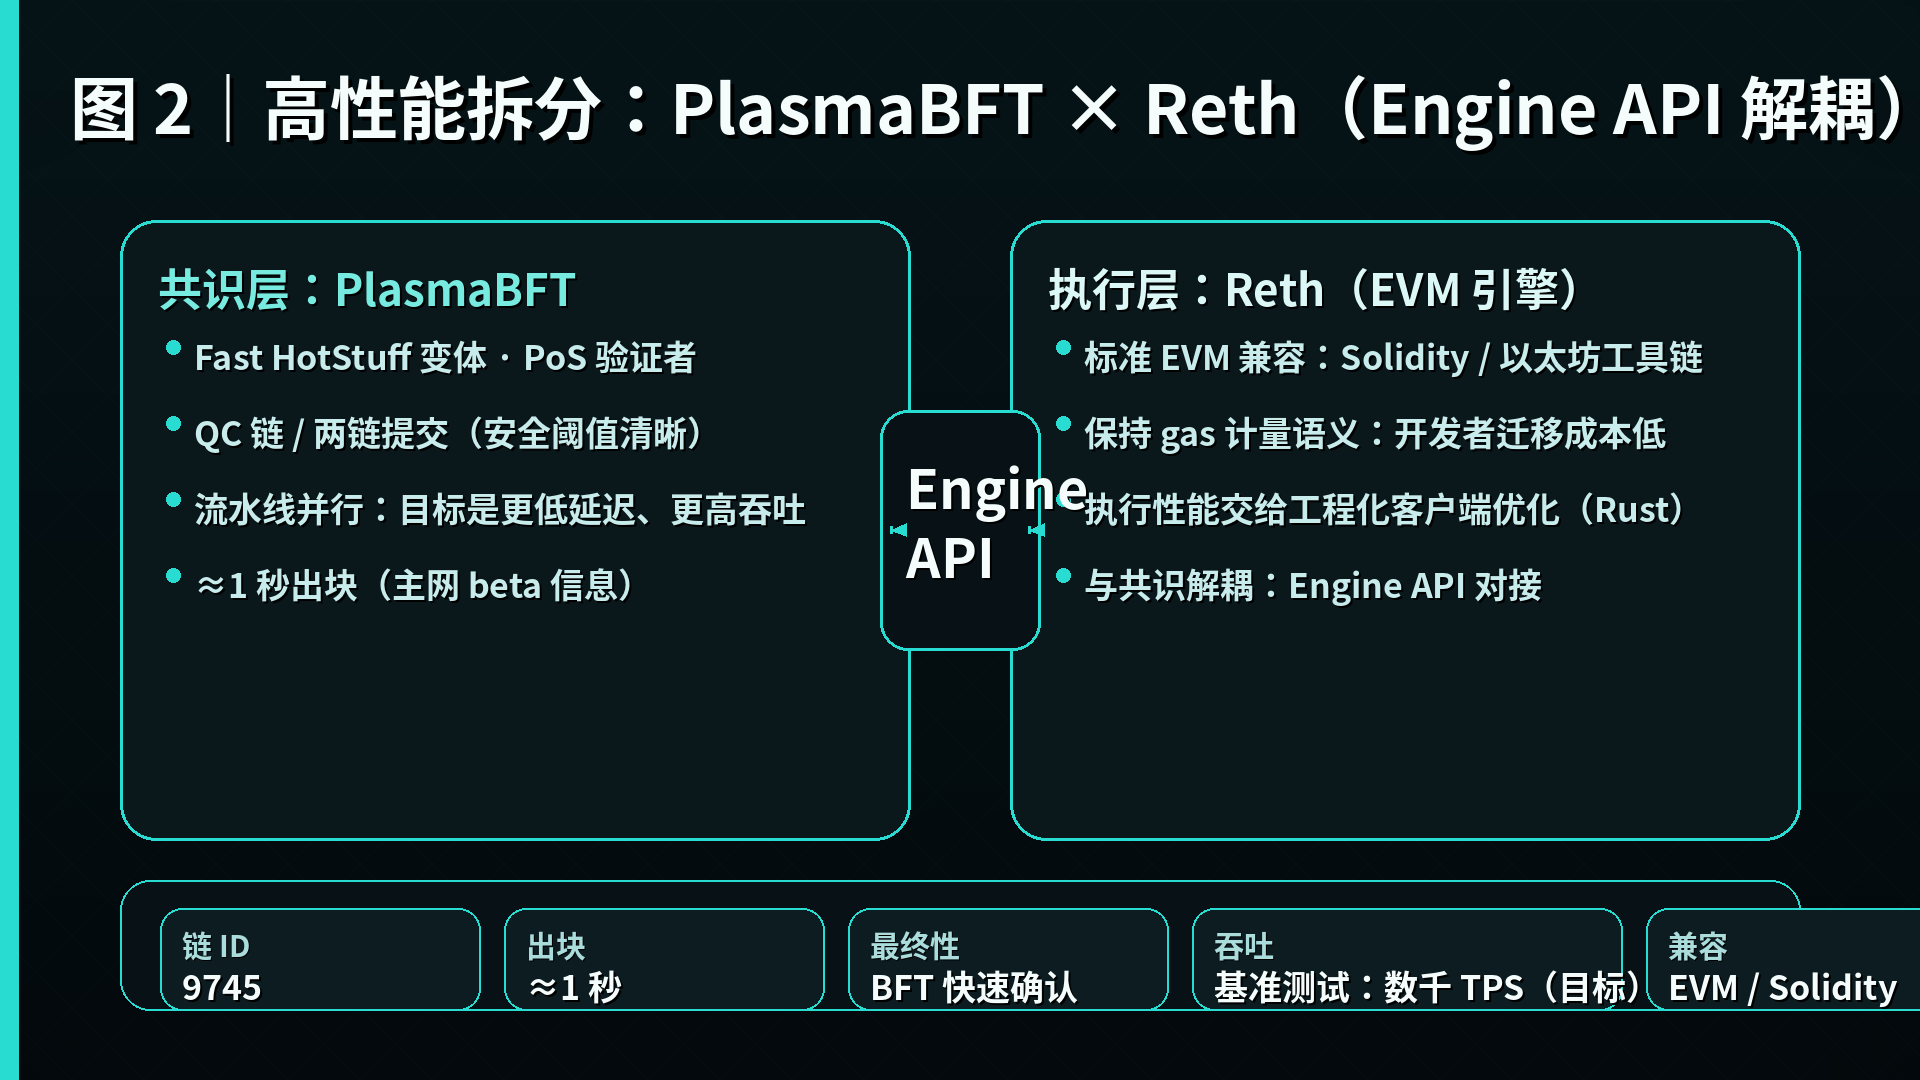Select the 兼容 EVM / Solidity card
The image size is (1920, 1080).
tap(1782, 960)
